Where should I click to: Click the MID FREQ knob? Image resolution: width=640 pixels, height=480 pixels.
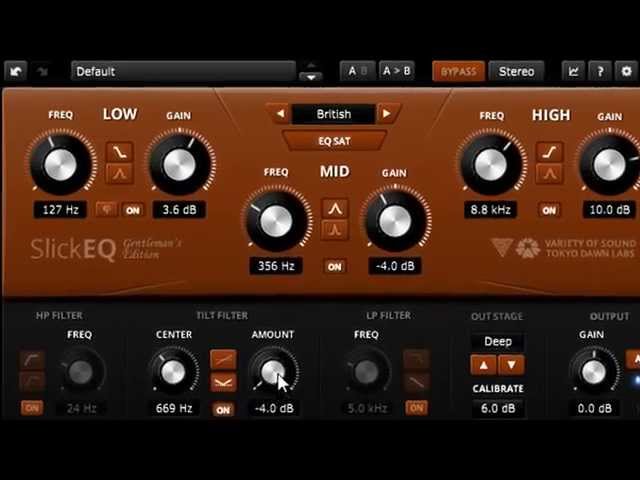click(276, 221)
